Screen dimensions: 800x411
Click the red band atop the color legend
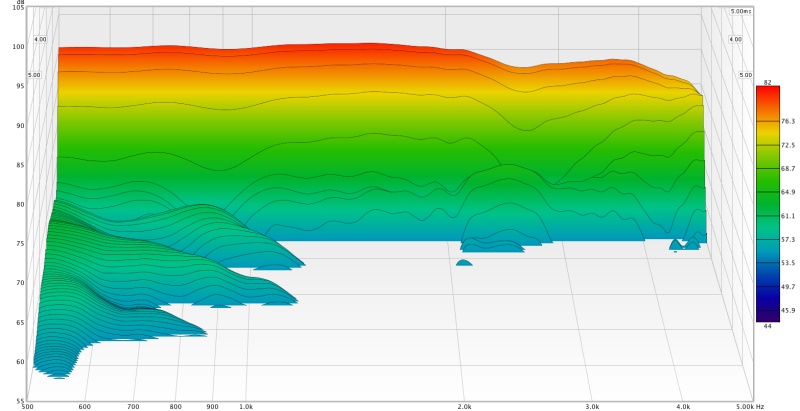(x=766, y=92)
